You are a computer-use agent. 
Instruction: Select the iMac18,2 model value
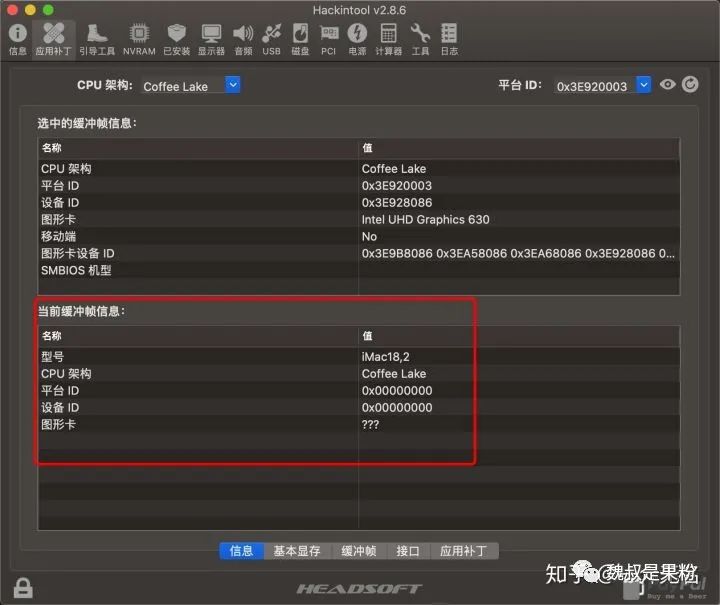click(385, 357)
